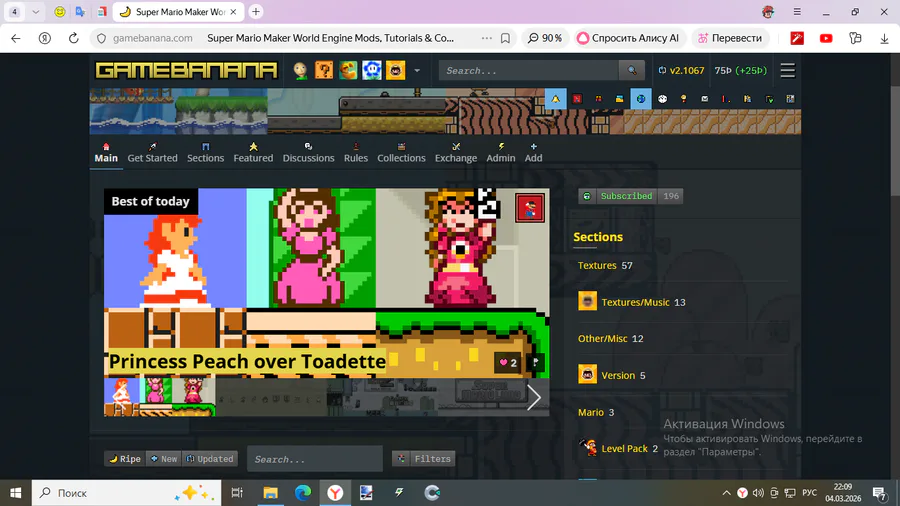Open the Level Pack section link
900x506 pixels.
624,449
